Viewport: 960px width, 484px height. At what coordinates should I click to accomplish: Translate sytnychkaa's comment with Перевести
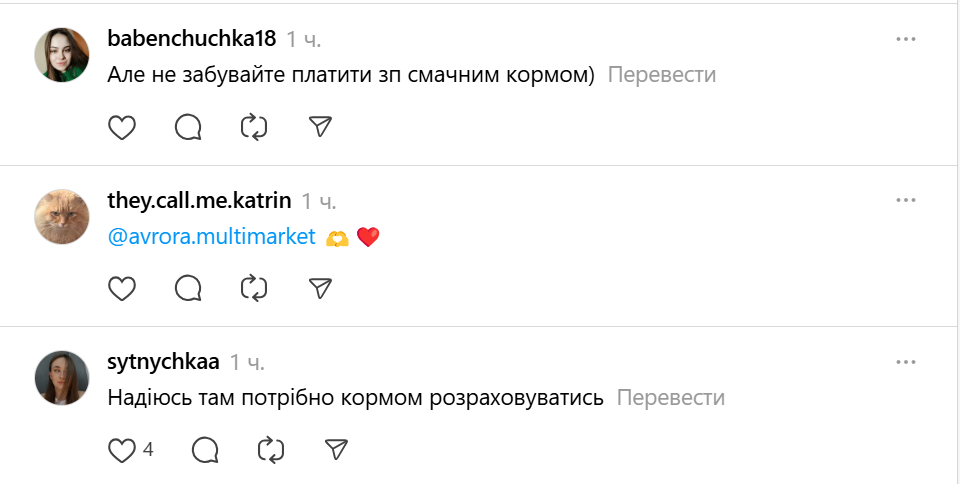(x=670, y=398)
